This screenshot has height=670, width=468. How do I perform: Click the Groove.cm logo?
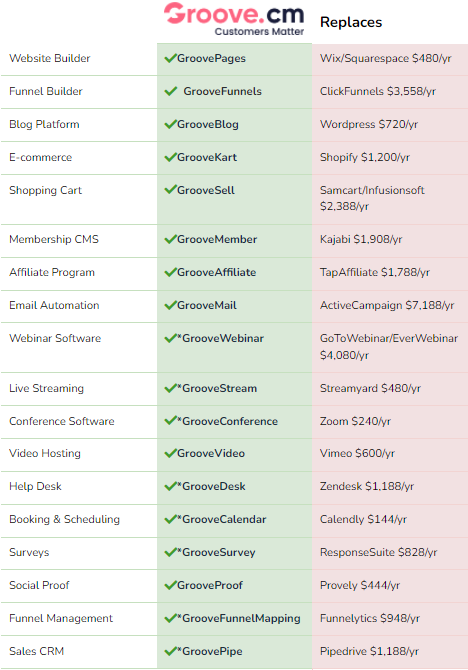coord(234,19)
